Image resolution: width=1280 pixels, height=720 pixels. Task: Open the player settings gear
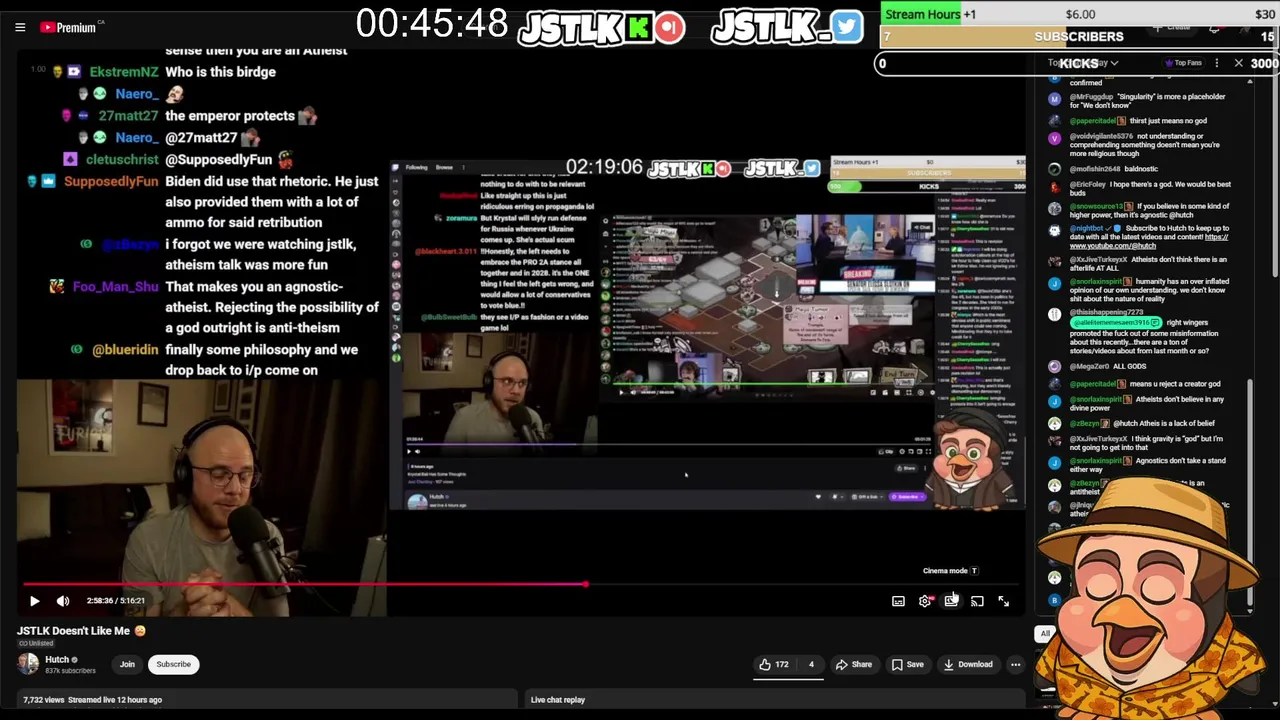click(925, 601)
